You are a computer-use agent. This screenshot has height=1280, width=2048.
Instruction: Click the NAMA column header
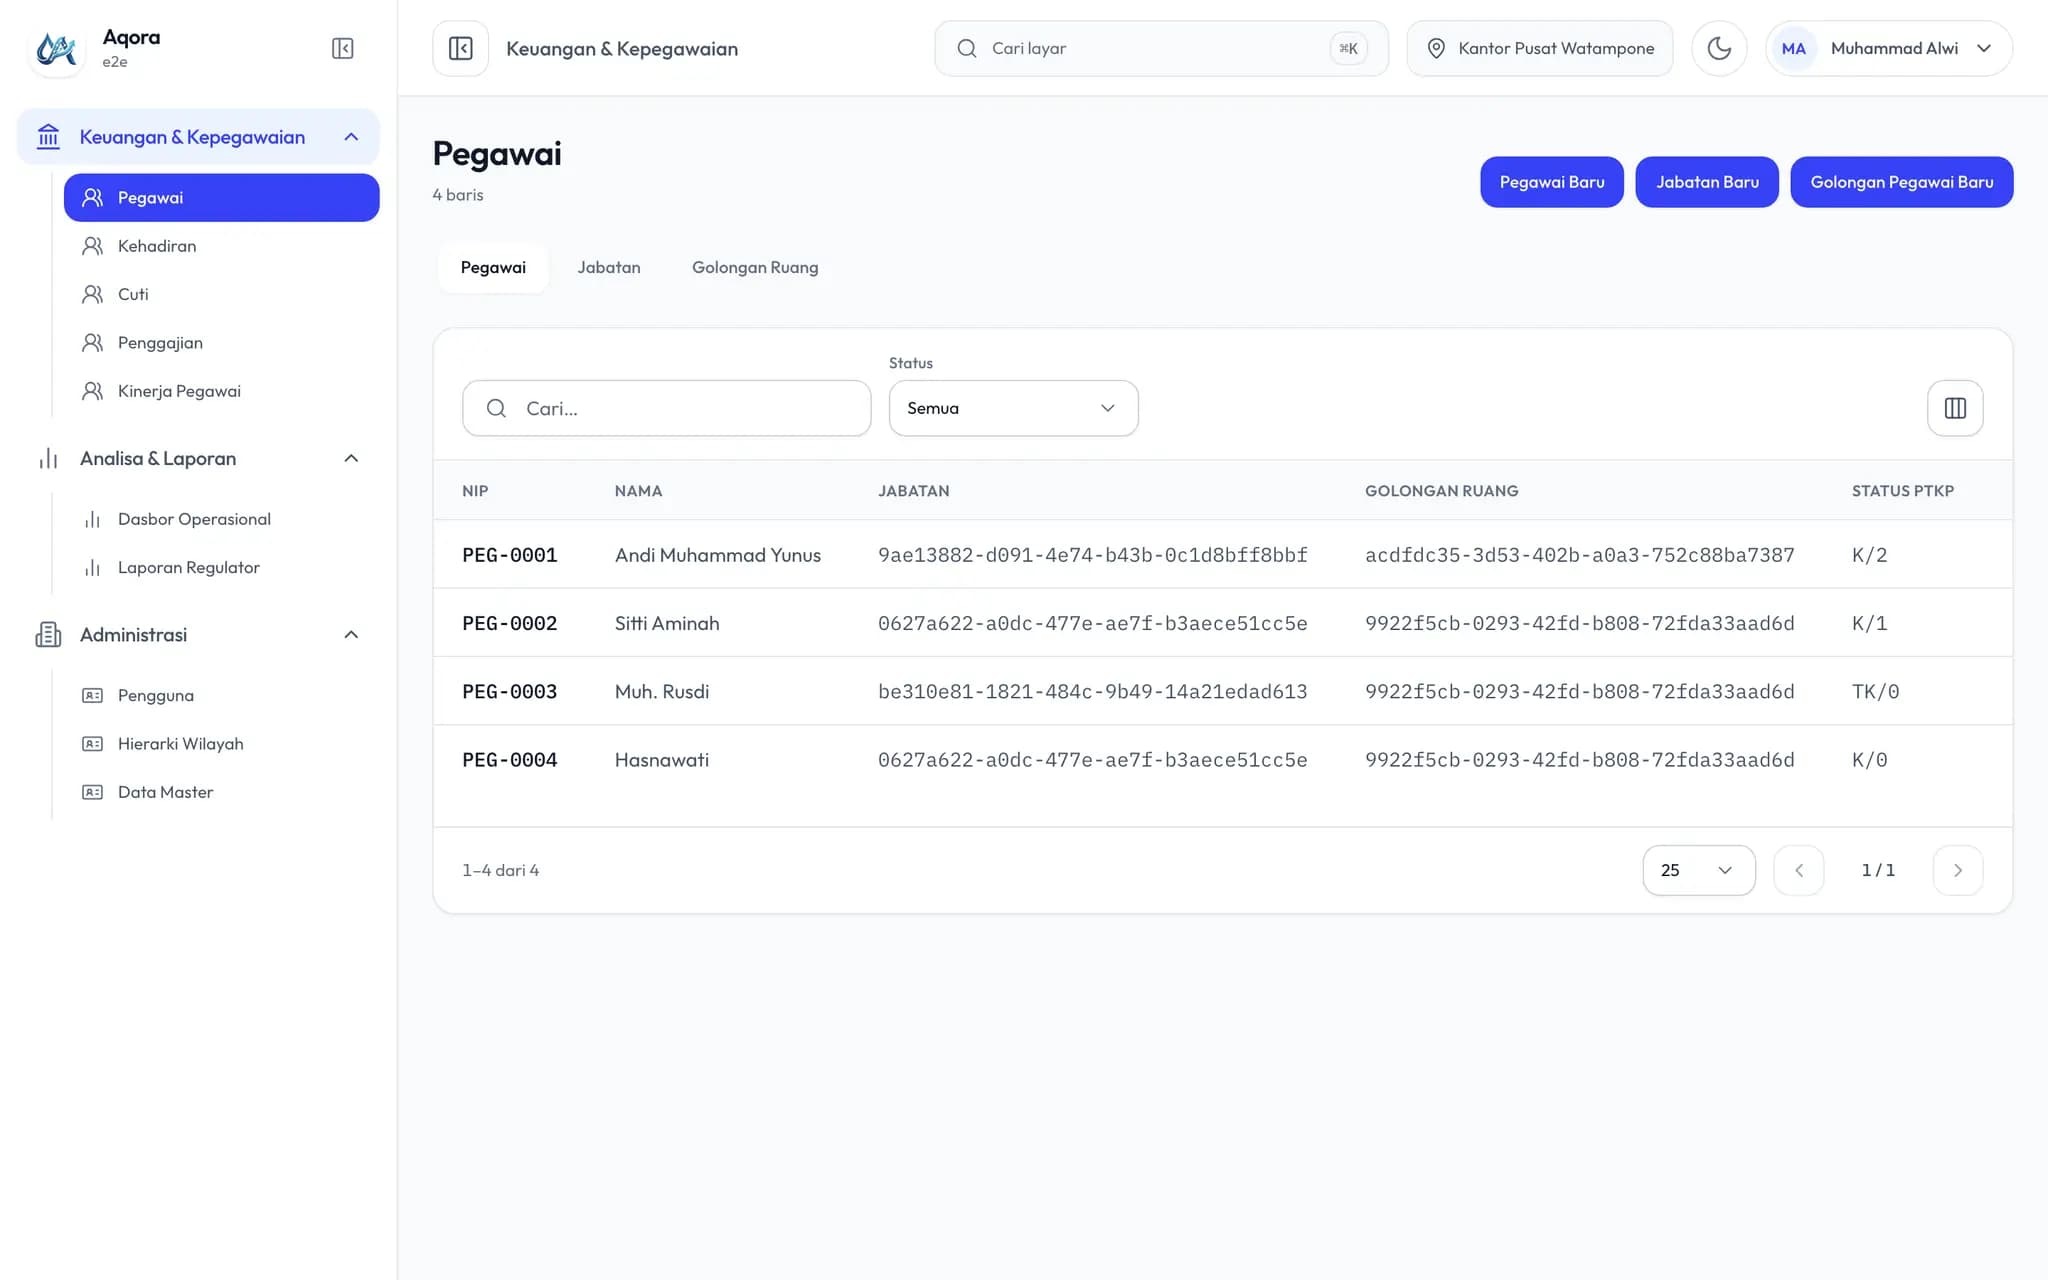(638, 491)
